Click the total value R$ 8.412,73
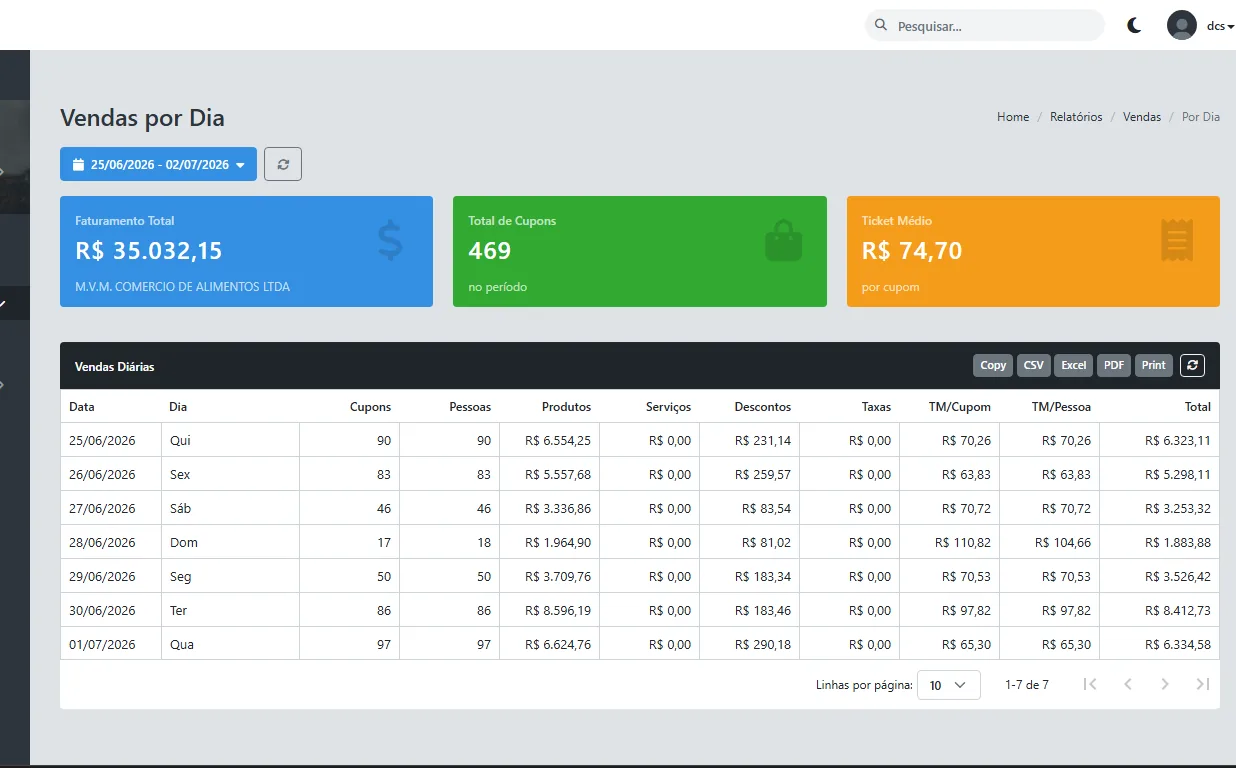This screenshot has height=768, width=1236. (x=1178, y=610)
